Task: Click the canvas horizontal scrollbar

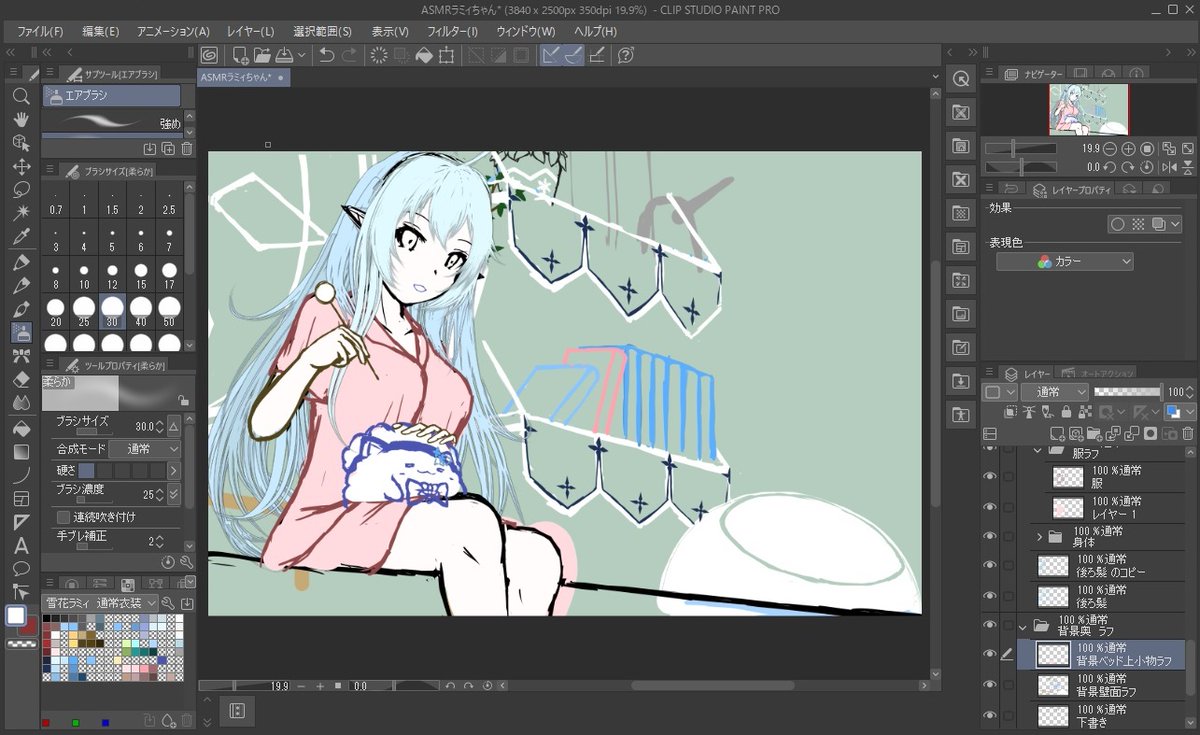Action: pos(712,686)
